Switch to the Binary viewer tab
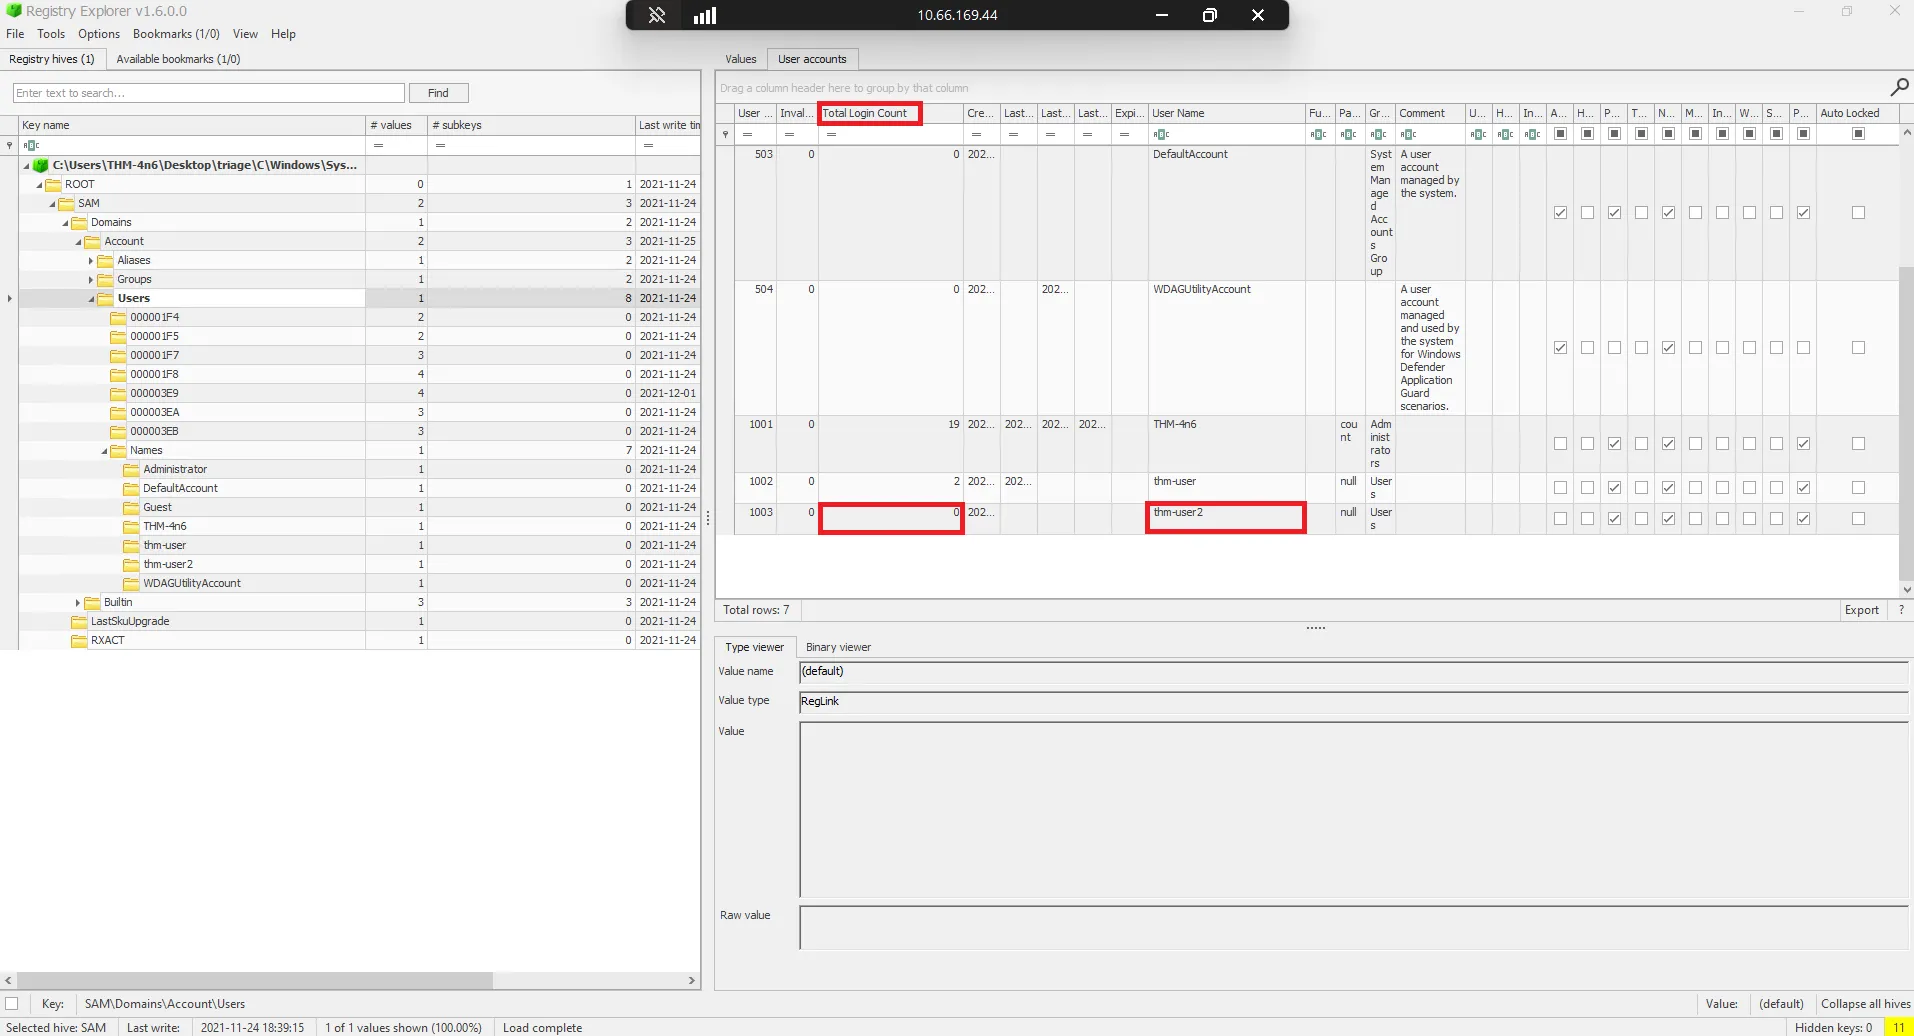 tap(838, 647)
